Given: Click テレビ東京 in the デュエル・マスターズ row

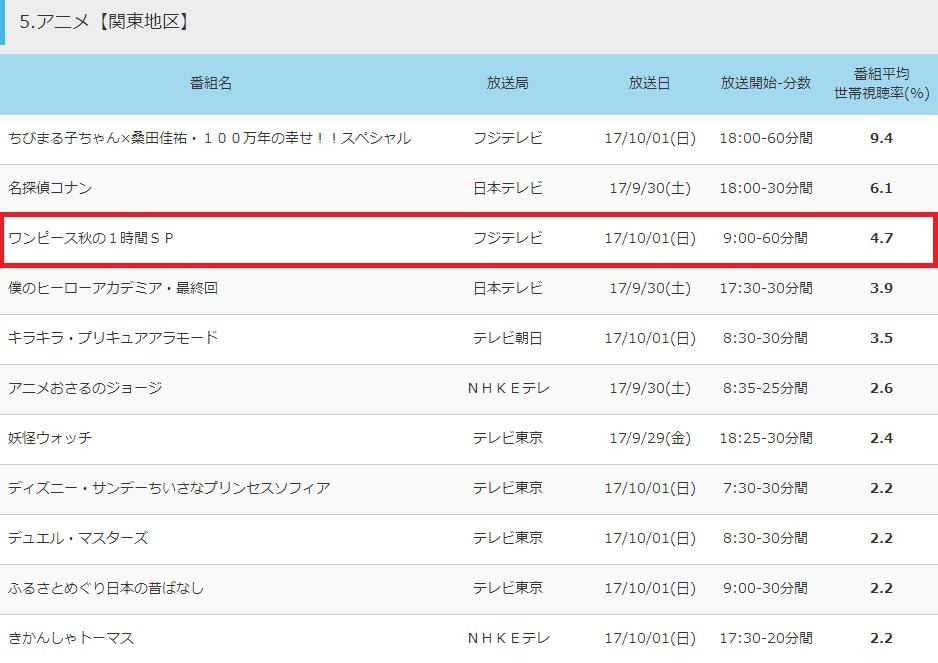Looking at the screenshot, I should 508,538.
